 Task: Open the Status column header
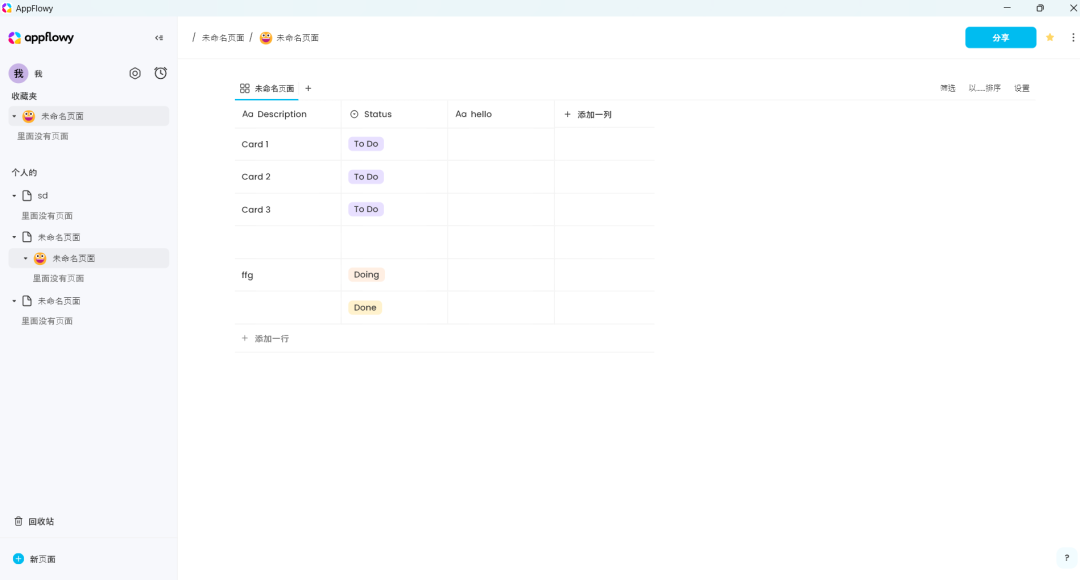[394, 114]
